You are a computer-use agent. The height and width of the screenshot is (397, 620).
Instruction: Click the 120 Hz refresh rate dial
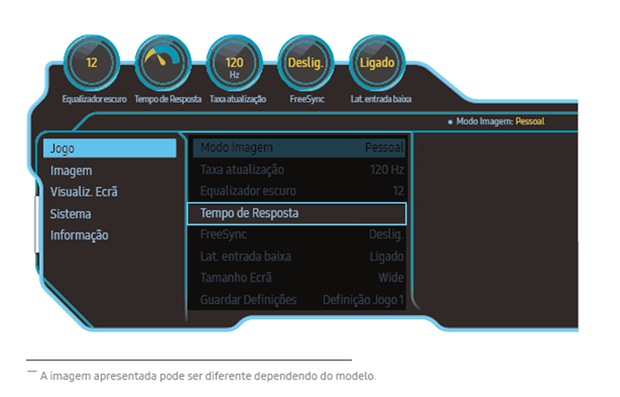[234, 63]
